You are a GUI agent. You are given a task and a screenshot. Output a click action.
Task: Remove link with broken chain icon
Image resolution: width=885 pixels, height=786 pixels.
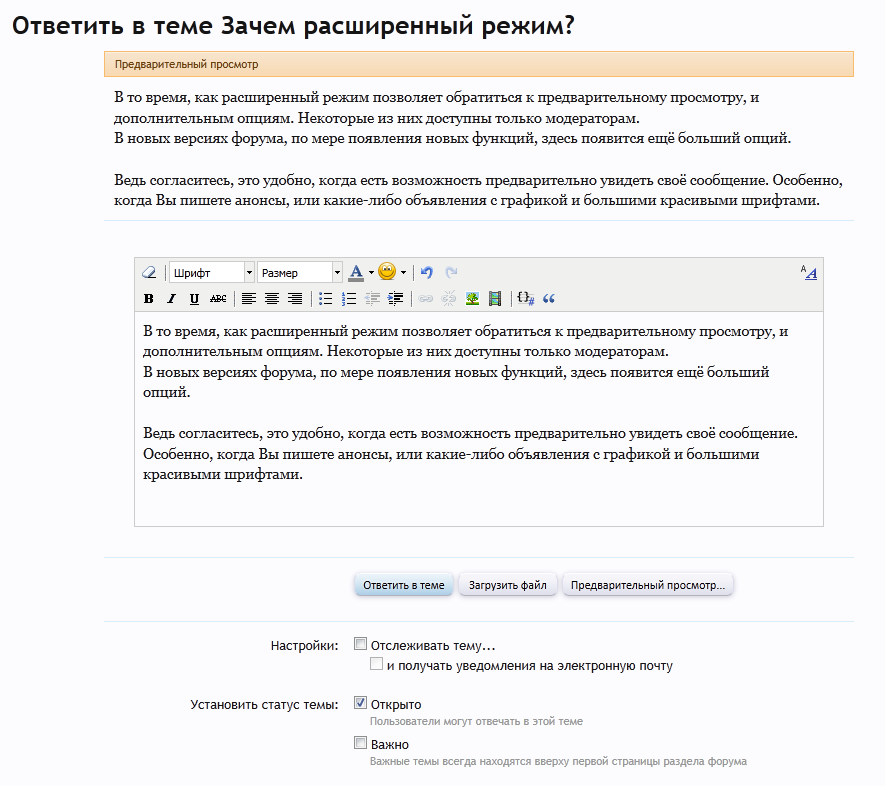(449, 298)
